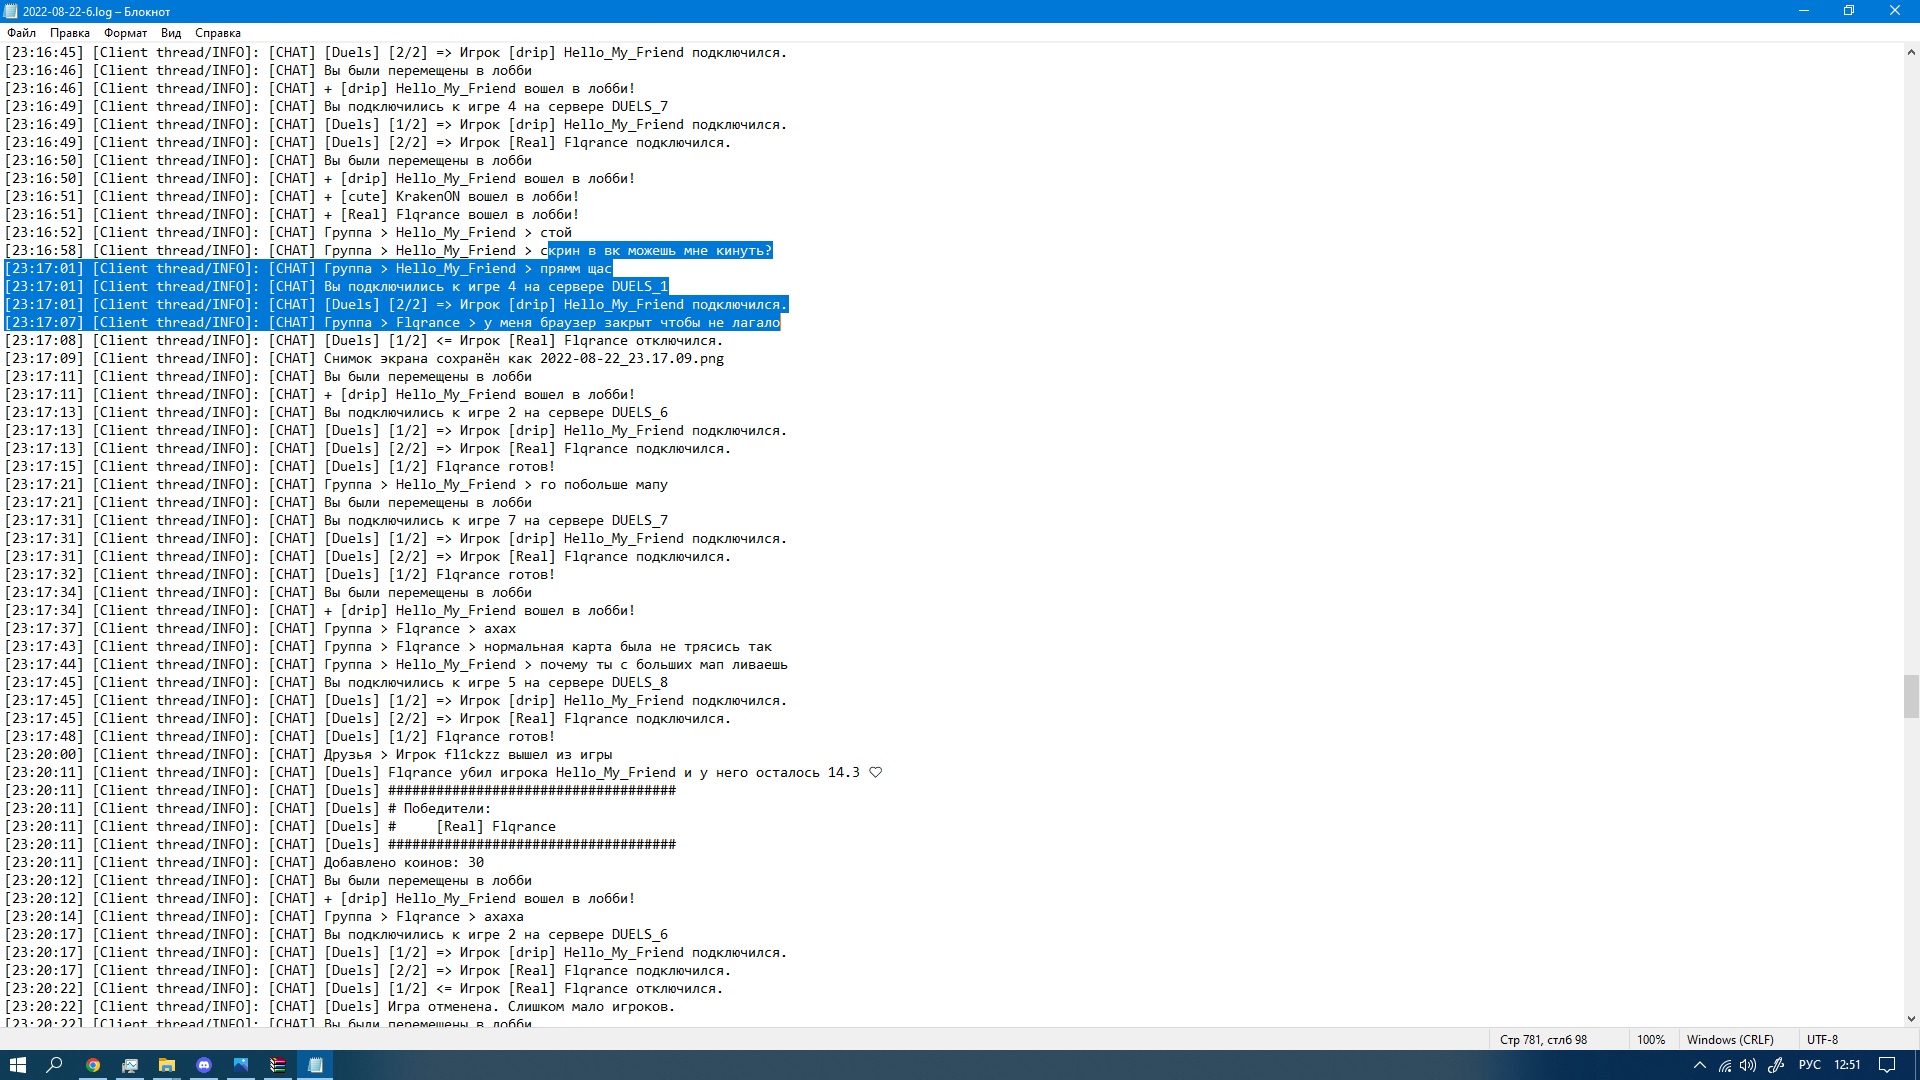Open the Справка menu
Image resolution: width=1920 pixels, height=1080 pixels.
(217, 33)
